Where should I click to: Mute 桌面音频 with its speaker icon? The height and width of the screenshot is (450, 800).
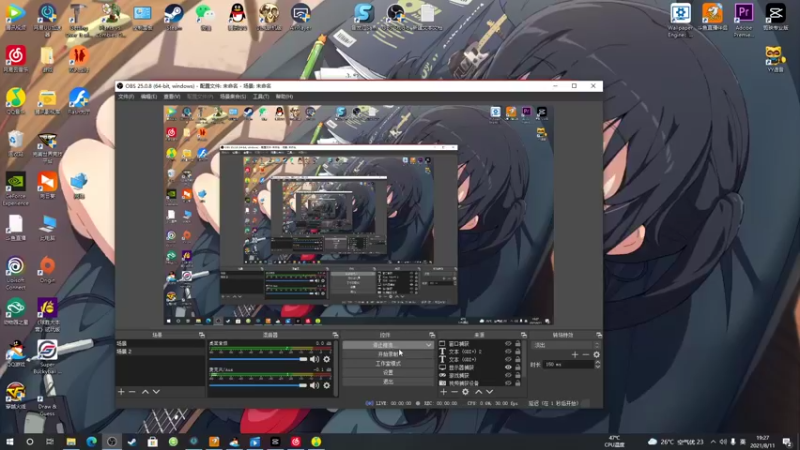(314, 359)
